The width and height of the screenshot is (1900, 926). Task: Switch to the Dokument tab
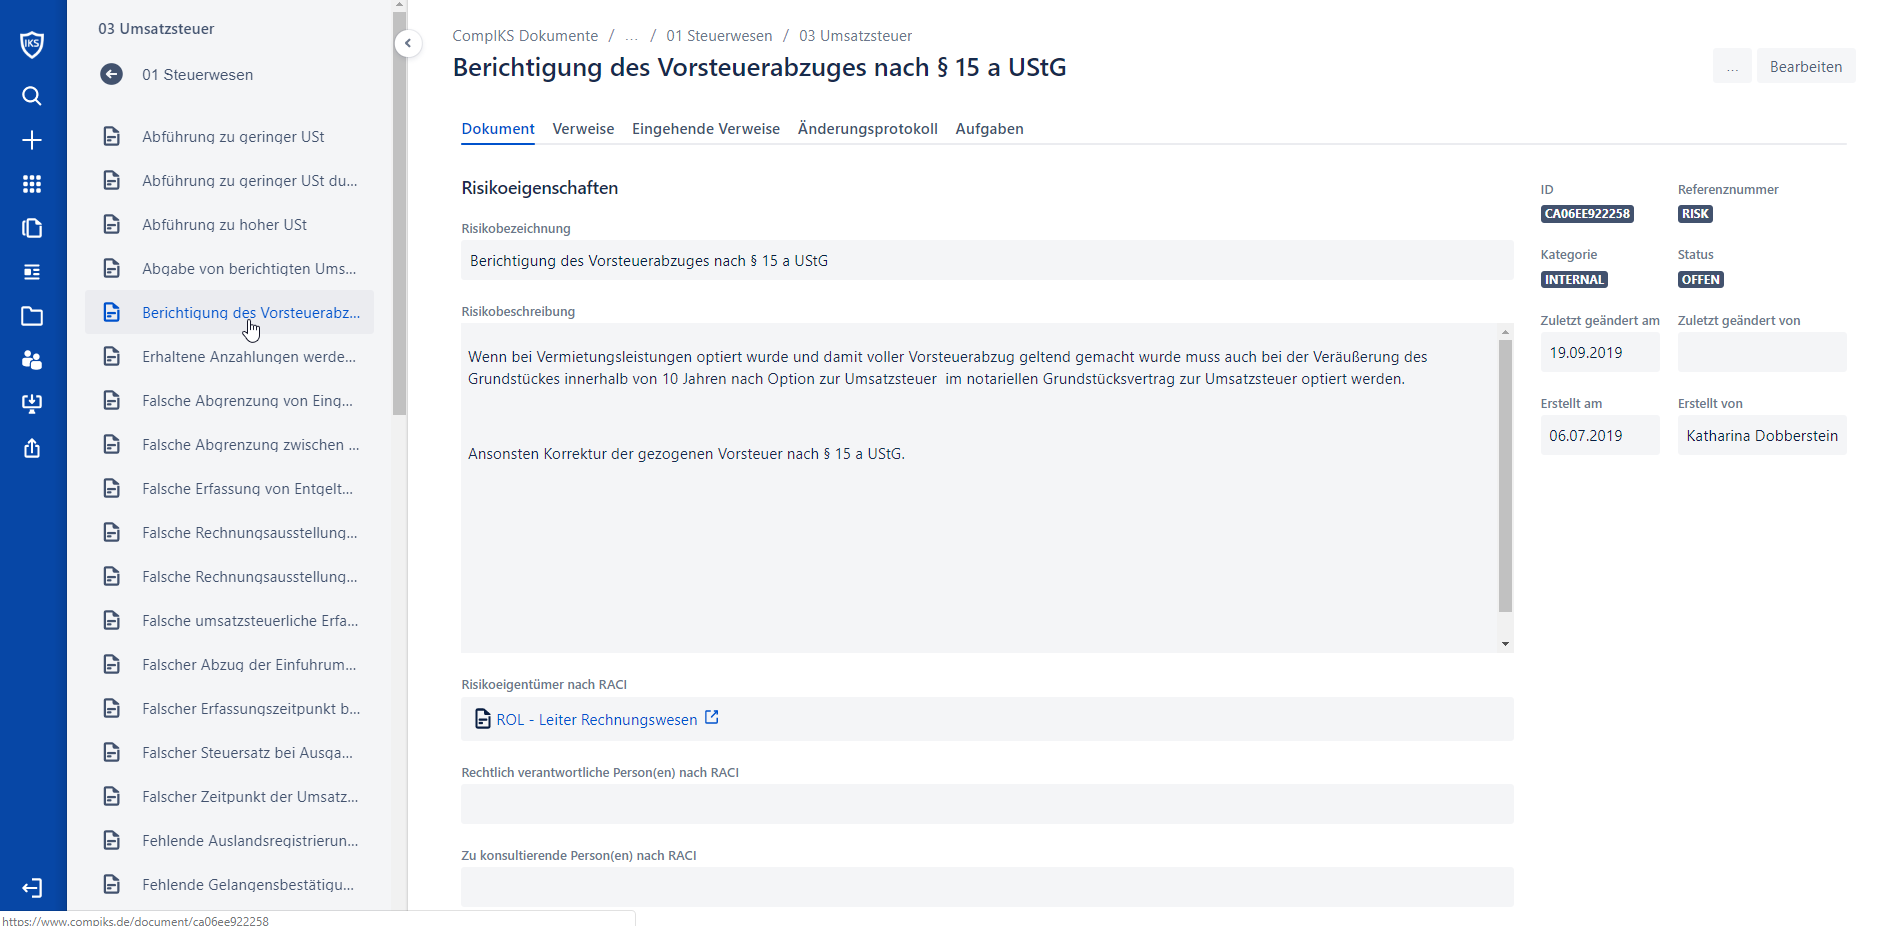coord(498,129)
